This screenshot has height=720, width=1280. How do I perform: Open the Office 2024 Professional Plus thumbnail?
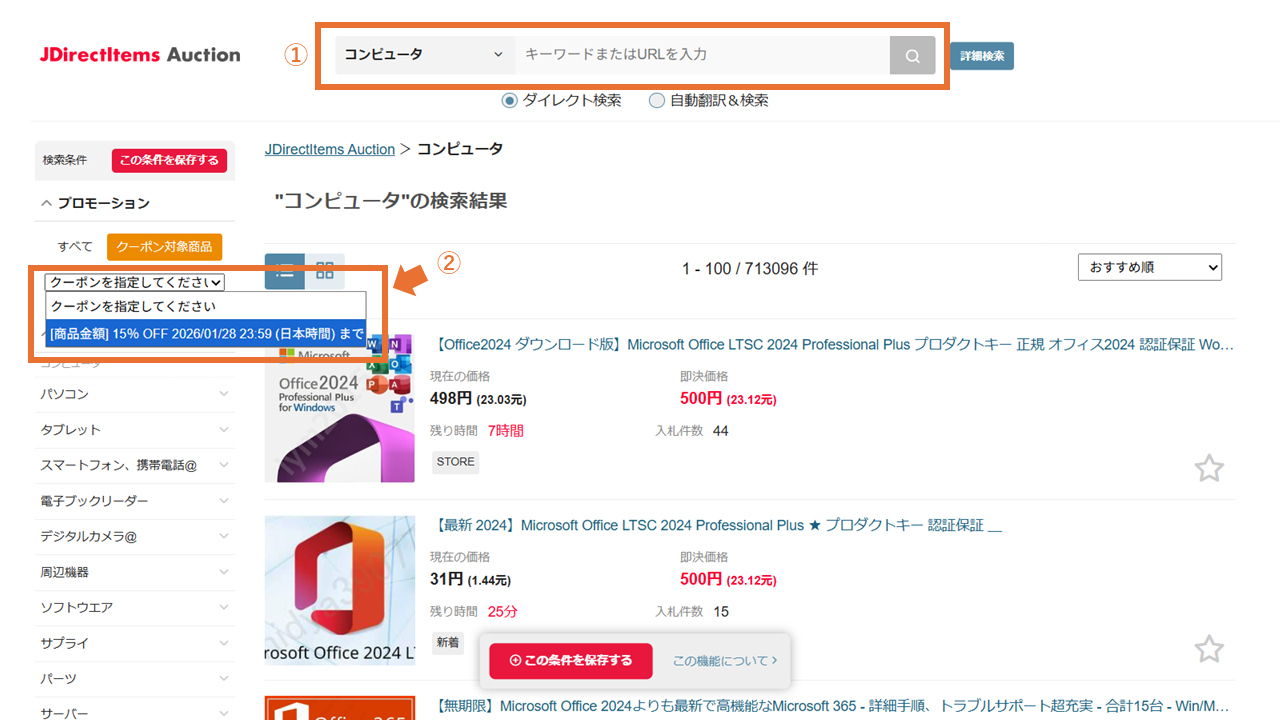point(340,408)
